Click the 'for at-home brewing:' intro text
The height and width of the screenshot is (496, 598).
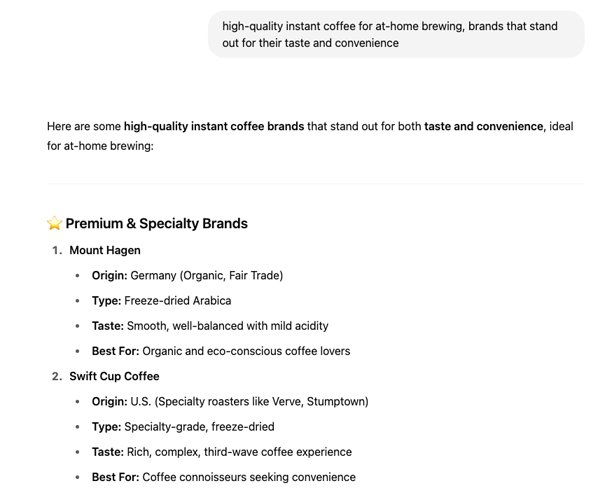(100, 146)
